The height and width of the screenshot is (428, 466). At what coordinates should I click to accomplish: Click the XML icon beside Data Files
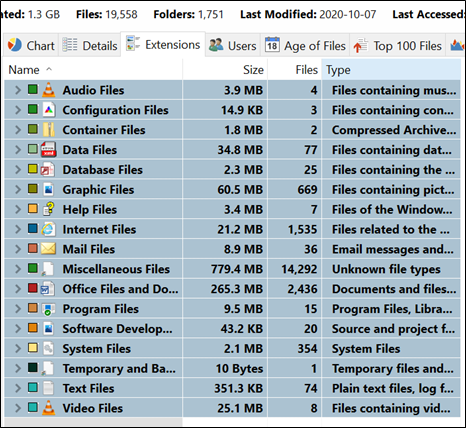tap(48, 149)
